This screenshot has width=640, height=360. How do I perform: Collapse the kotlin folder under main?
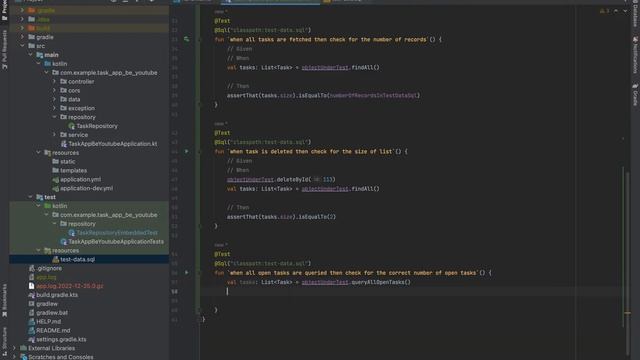[x=38, y=64]
